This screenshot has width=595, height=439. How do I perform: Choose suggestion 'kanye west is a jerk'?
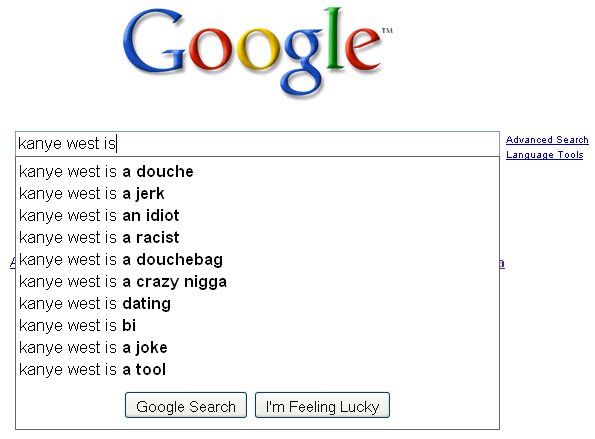(x=257, y=194)
